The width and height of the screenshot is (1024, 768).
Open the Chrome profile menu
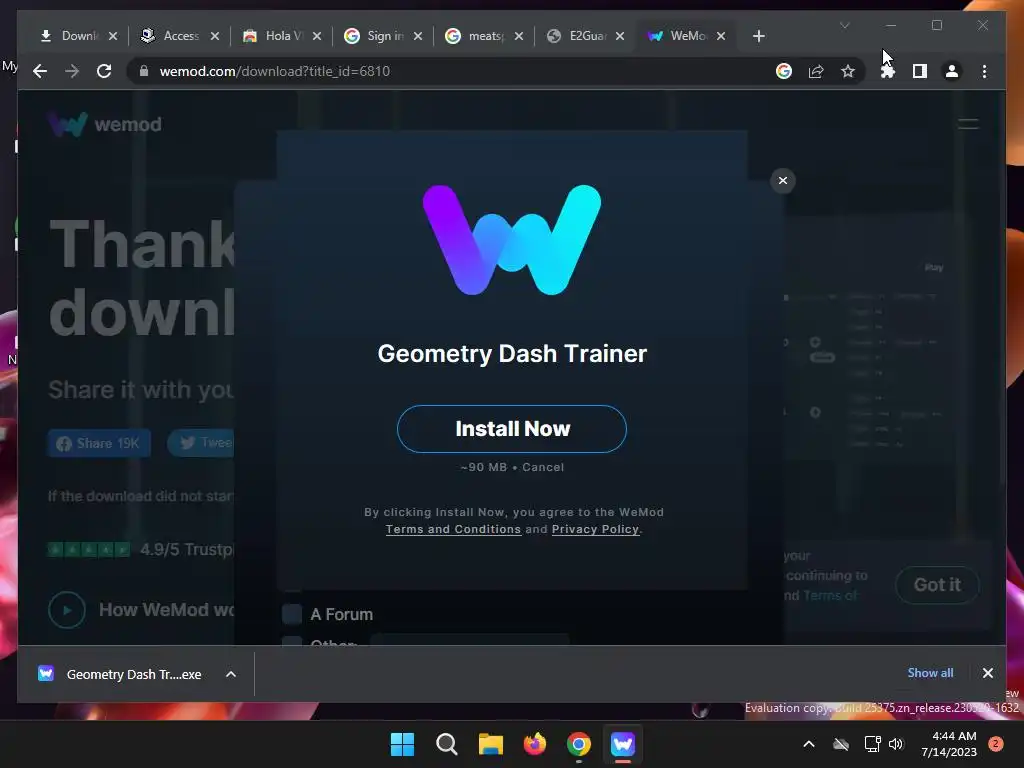tap(952, 71)
